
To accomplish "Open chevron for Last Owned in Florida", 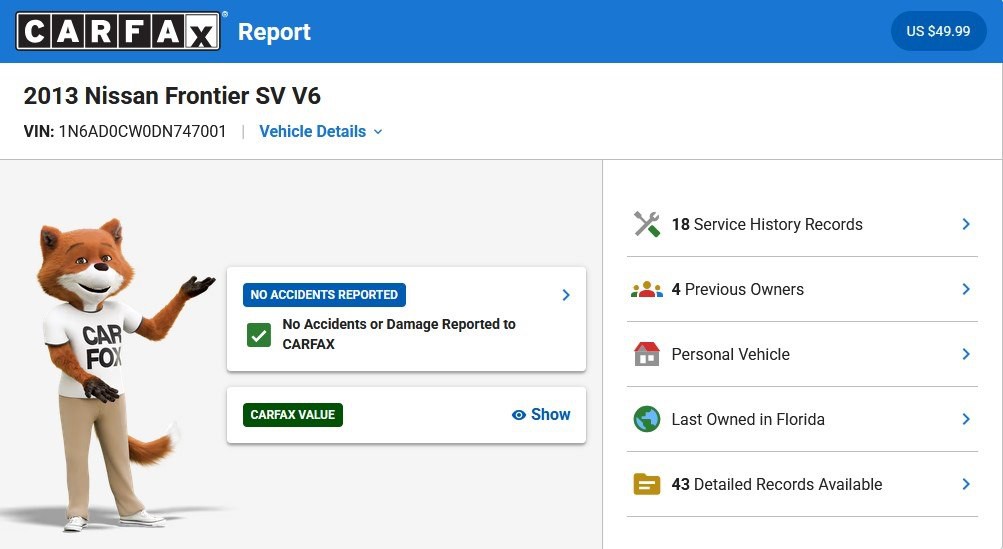I will click(966, 419).
